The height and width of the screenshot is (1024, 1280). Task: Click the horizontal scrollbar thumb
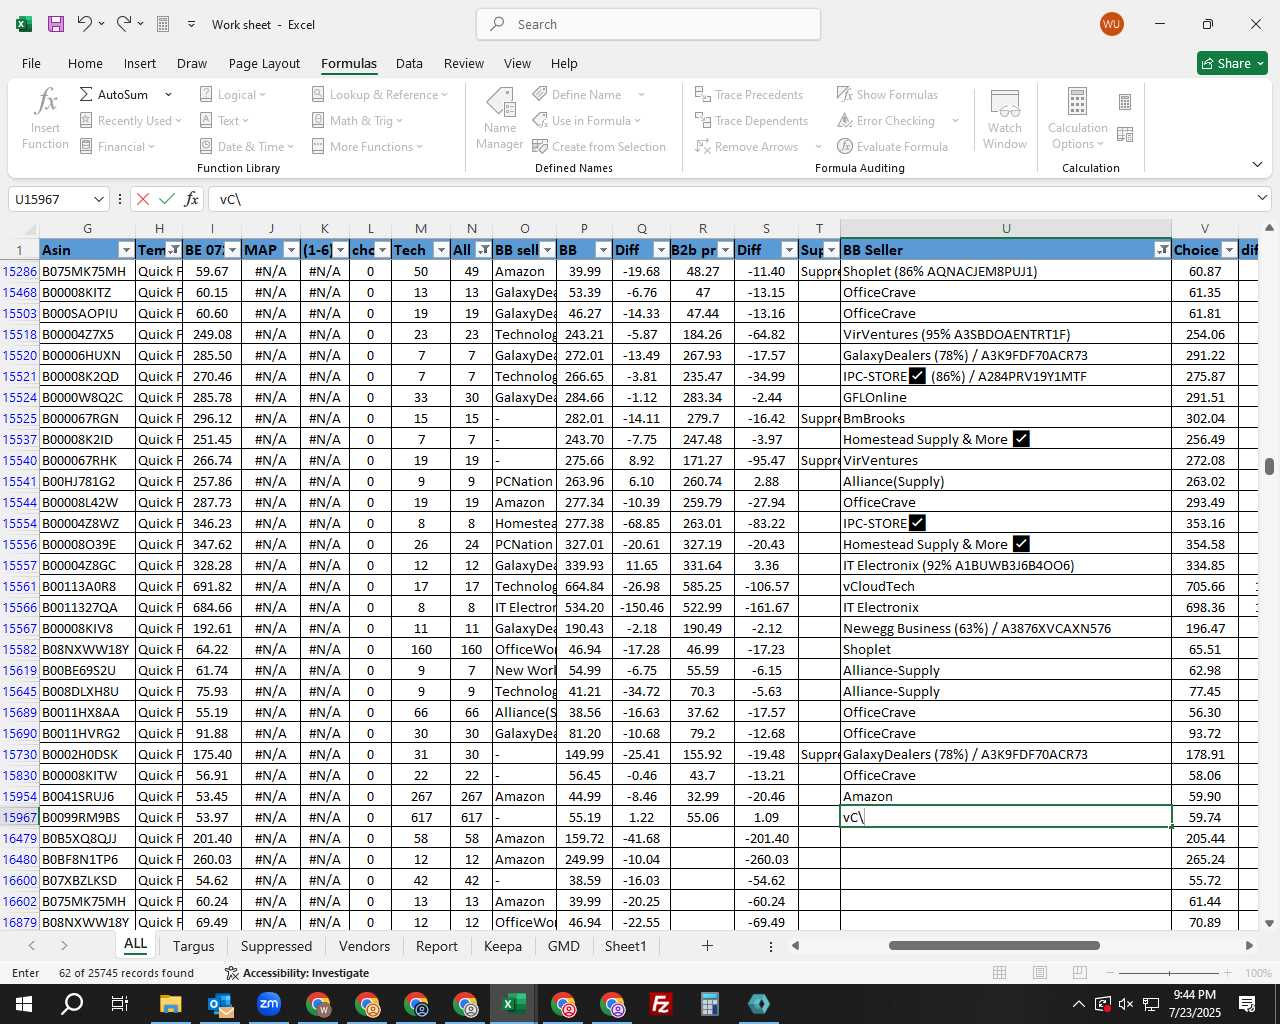tap(994, 945)
